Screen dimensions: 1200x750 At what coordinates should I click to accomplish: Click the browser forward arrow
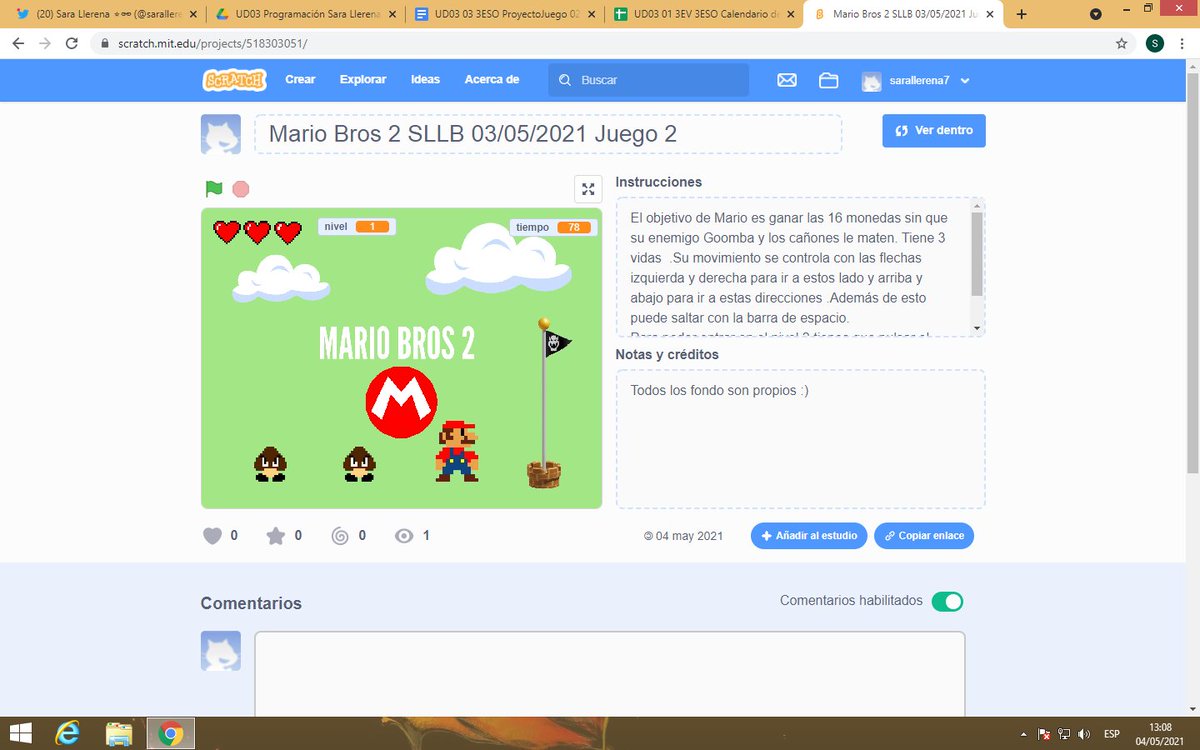[x=46, y=44]
